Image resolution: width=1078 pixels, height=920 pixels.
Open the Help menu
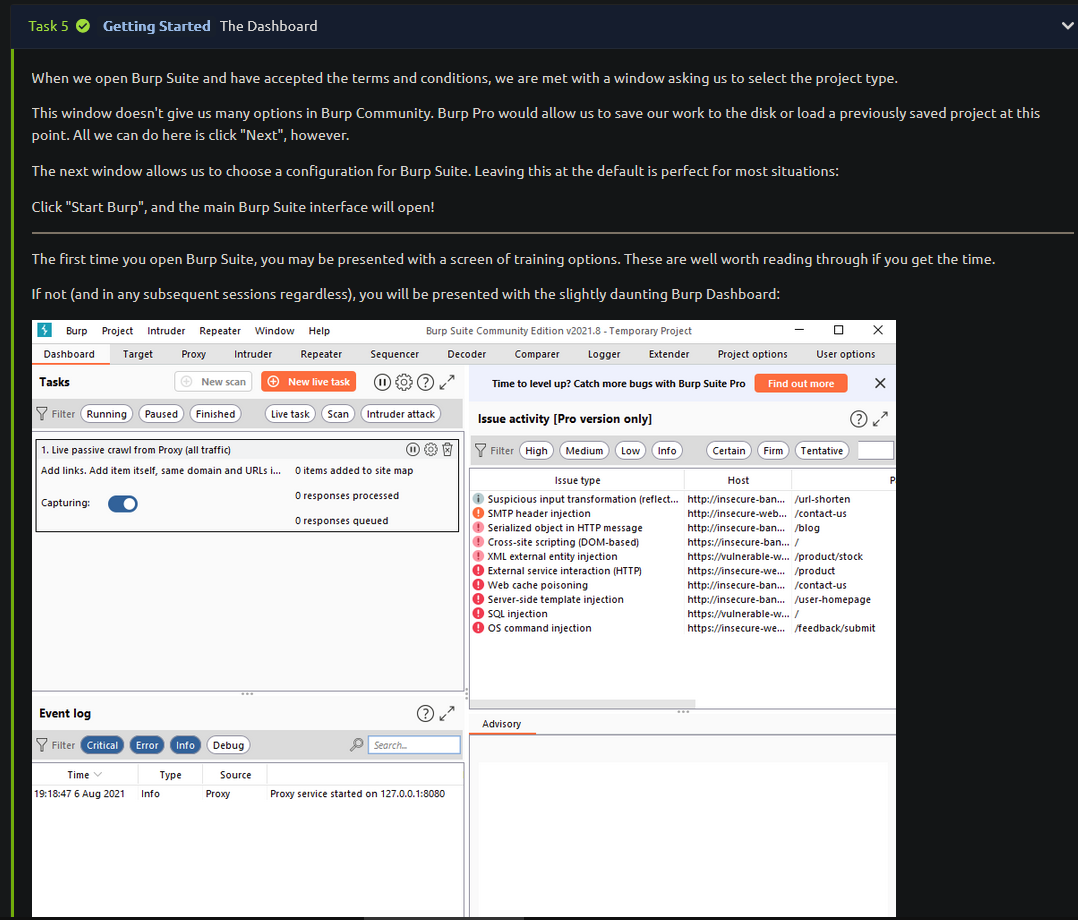pos(319,331)
